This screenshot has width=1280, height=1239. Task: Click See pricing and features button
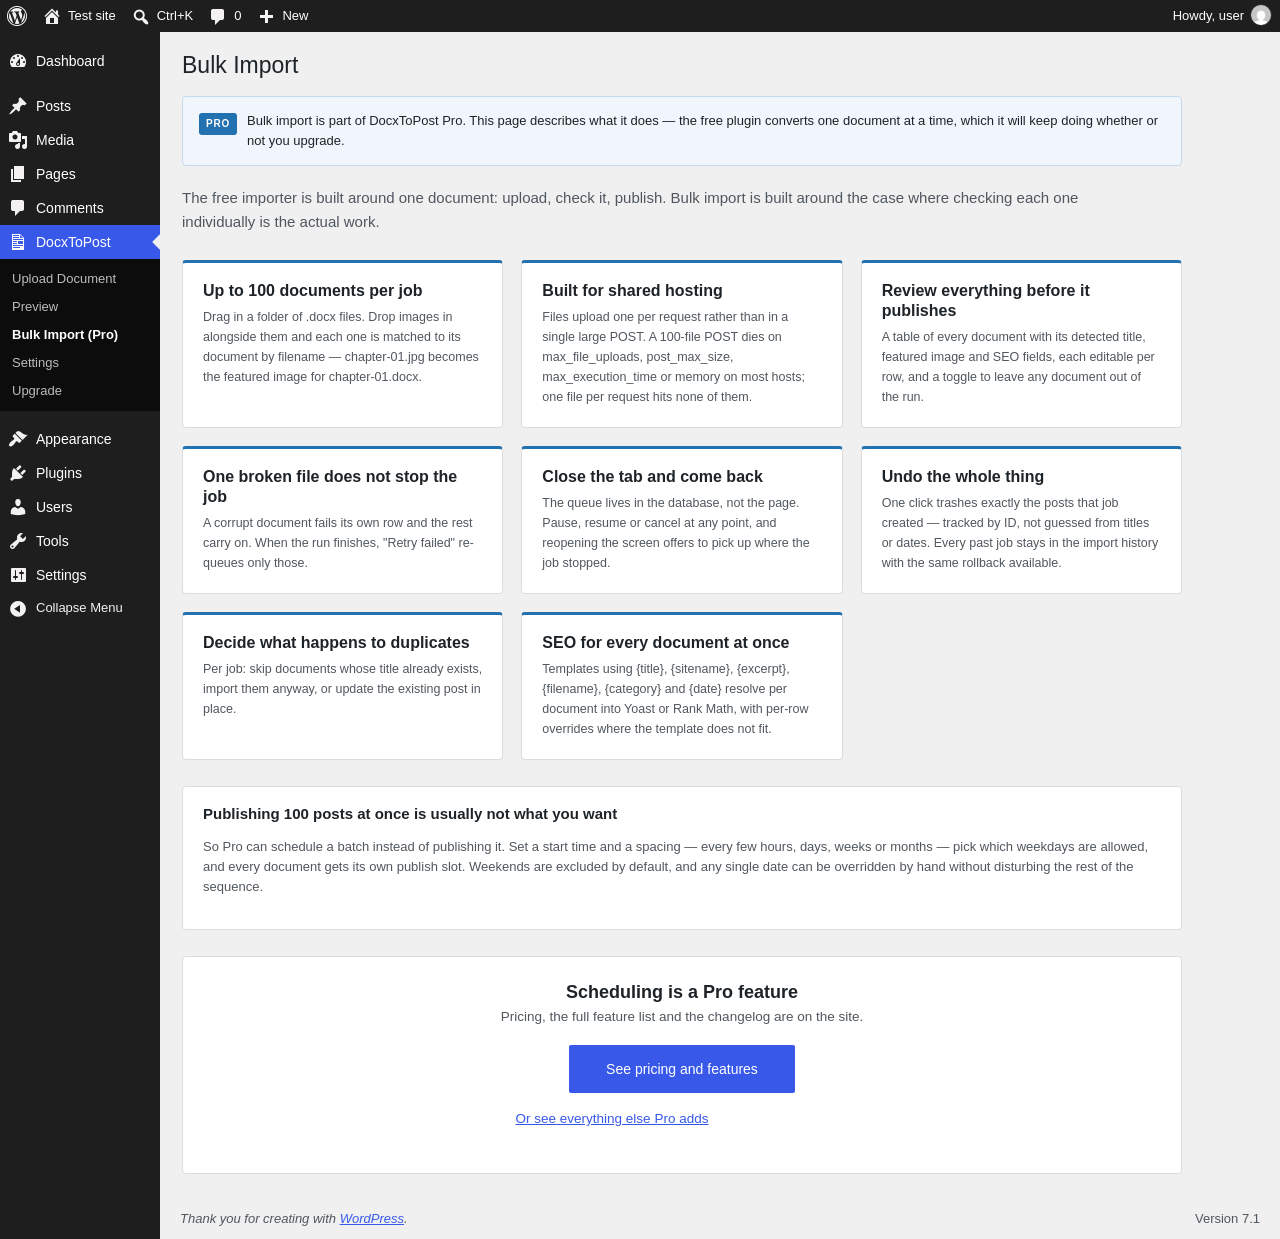coord(682,1069)
